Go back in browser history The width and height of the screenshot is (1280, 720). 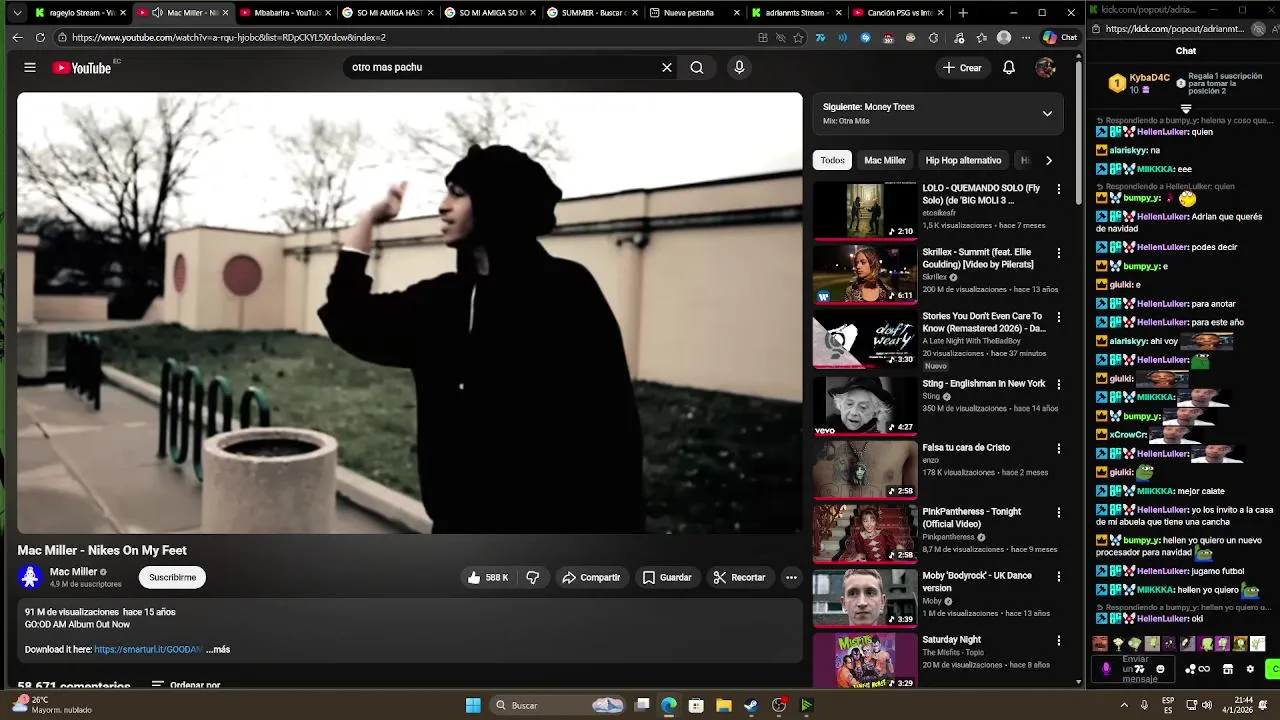pos(17,37)
